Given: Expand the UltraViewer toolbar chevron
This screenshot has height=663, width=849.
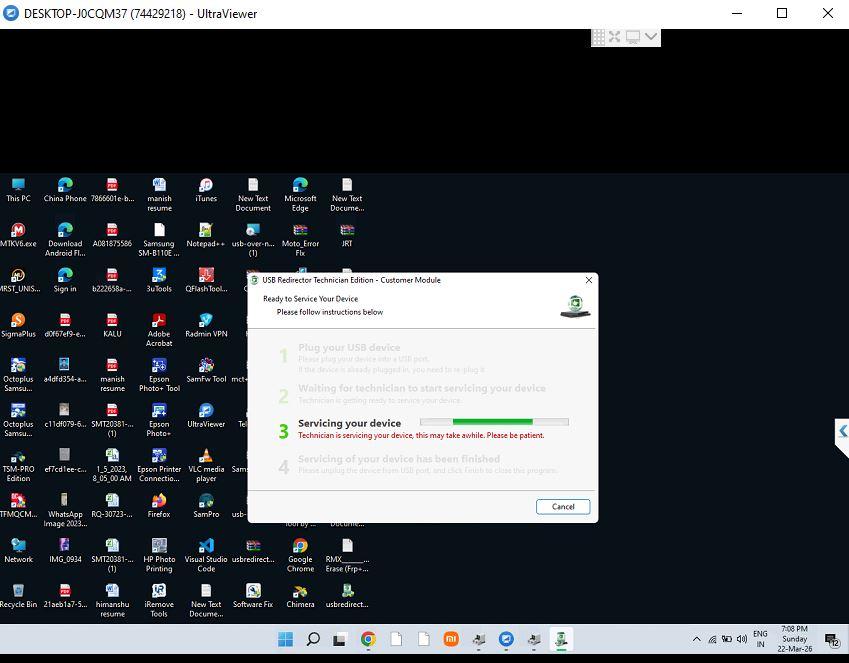Looking at the screenshot, I should point(651,37).
